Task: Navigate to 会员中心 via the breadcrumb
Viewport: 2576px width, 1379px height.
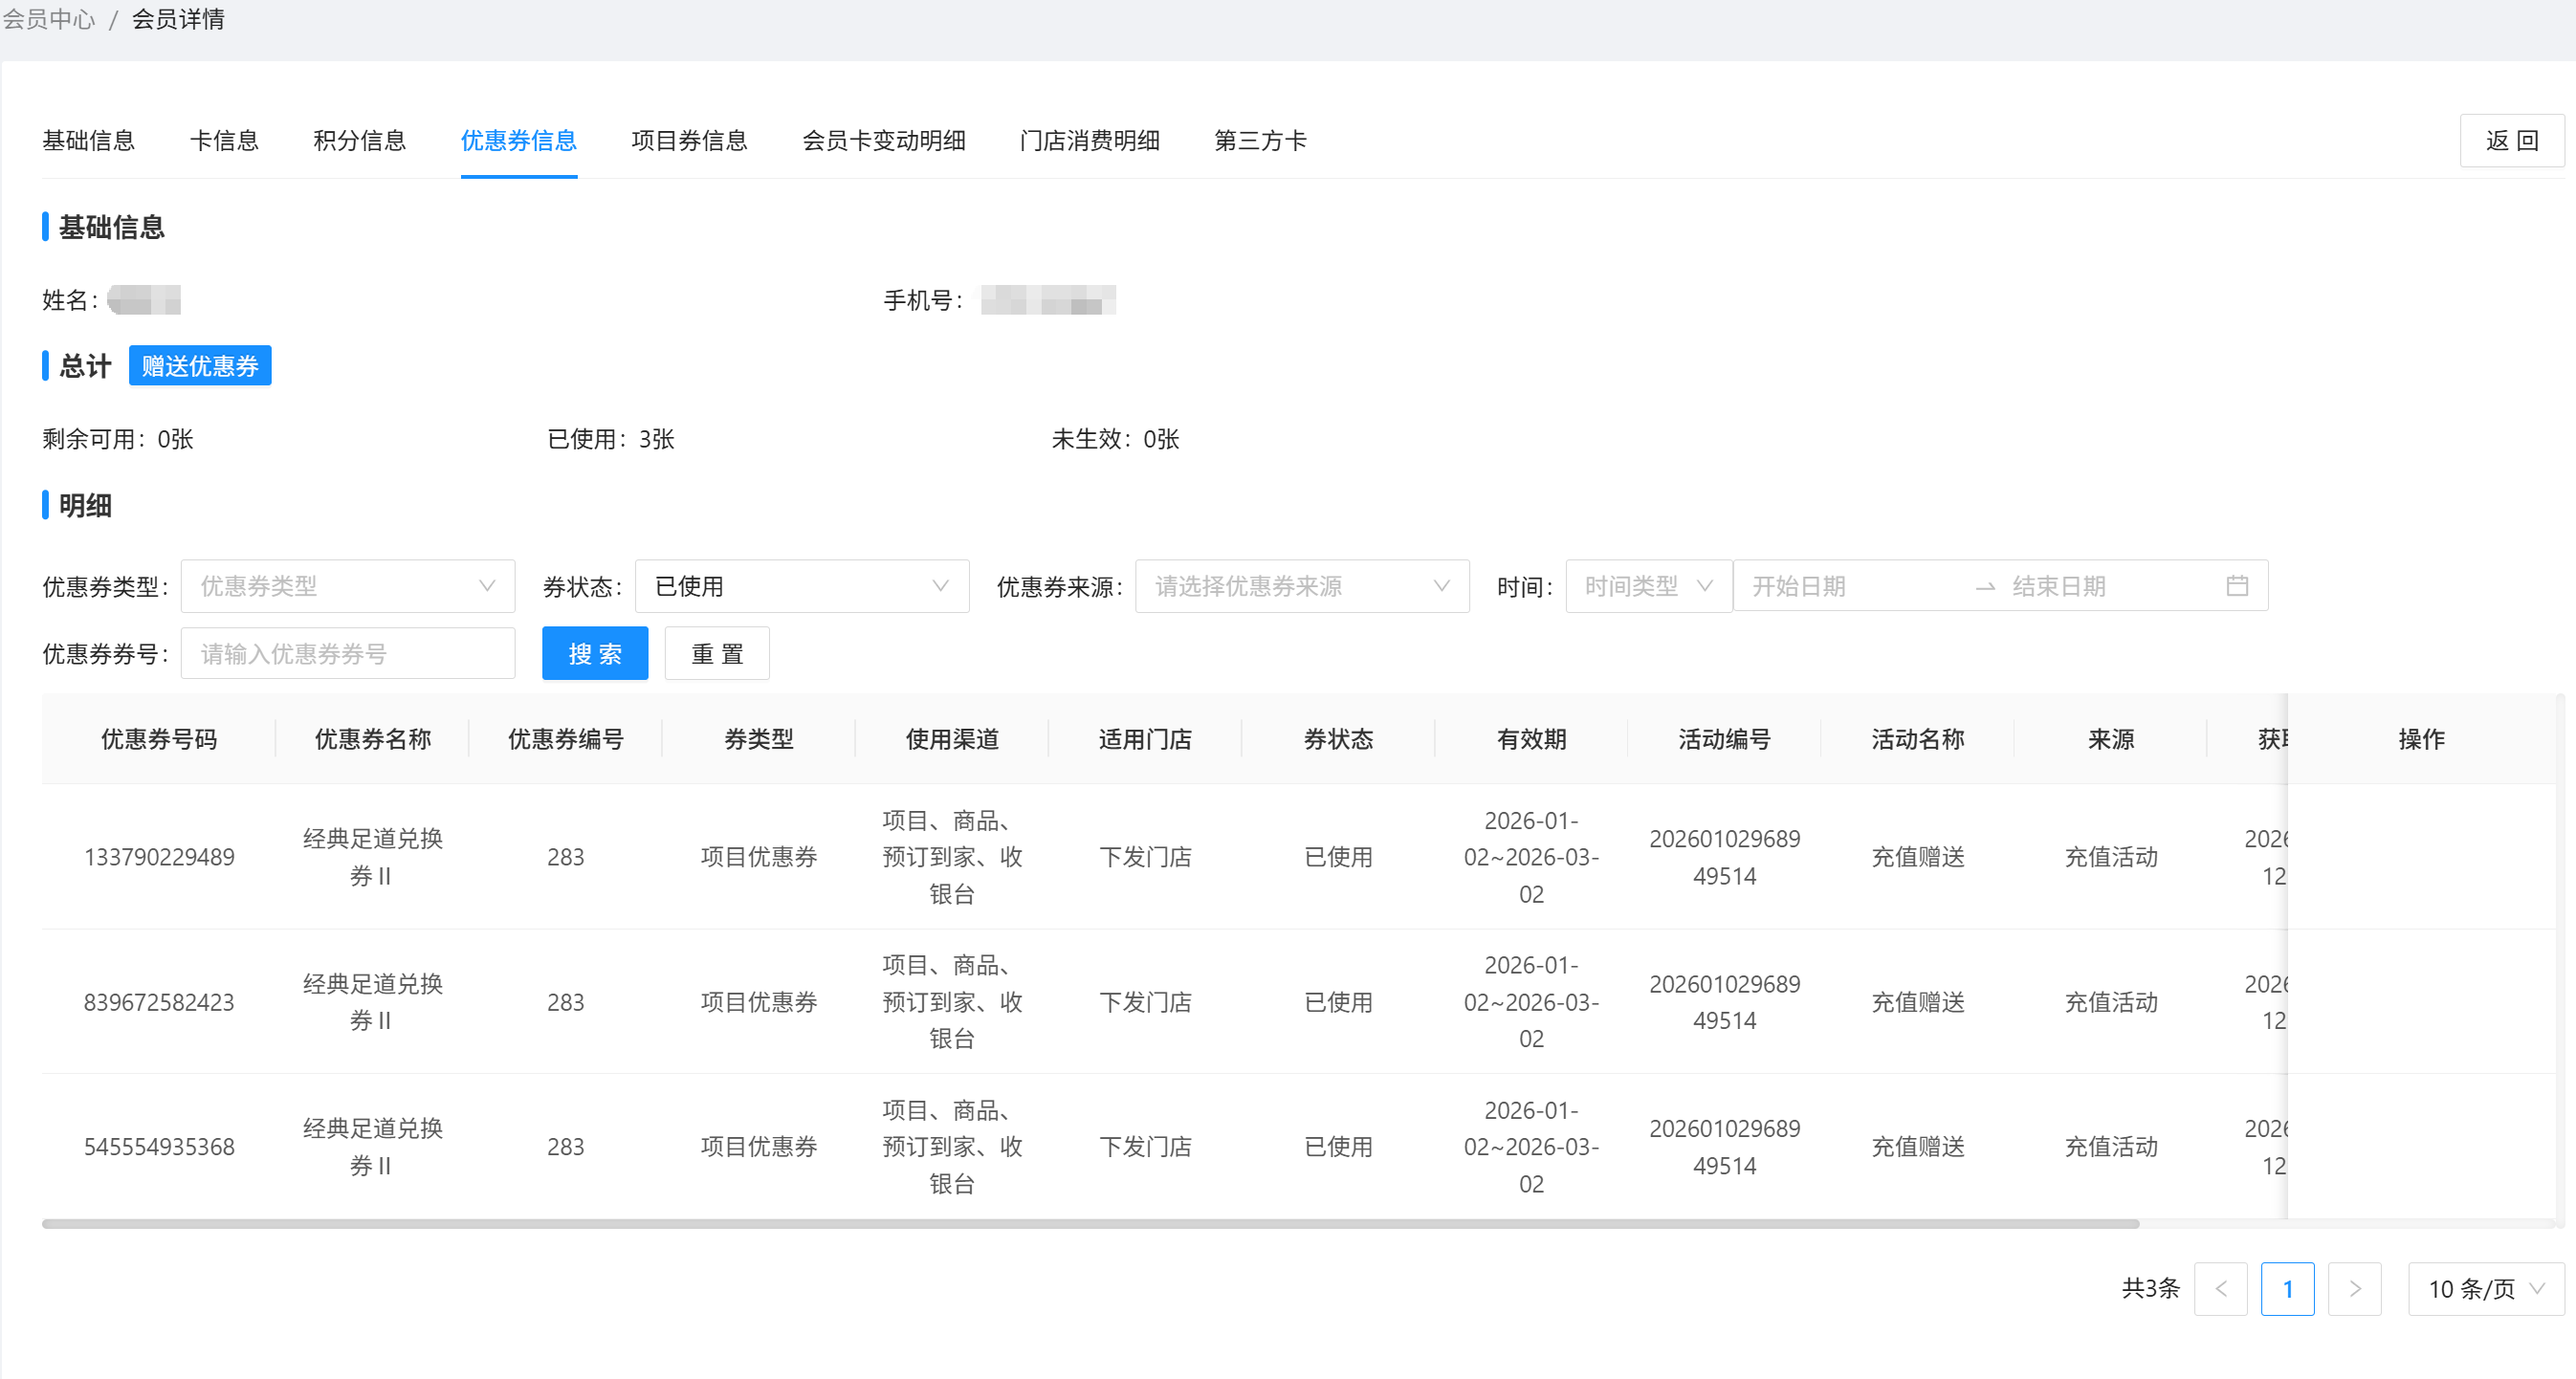Action: [x=48, y=19]
